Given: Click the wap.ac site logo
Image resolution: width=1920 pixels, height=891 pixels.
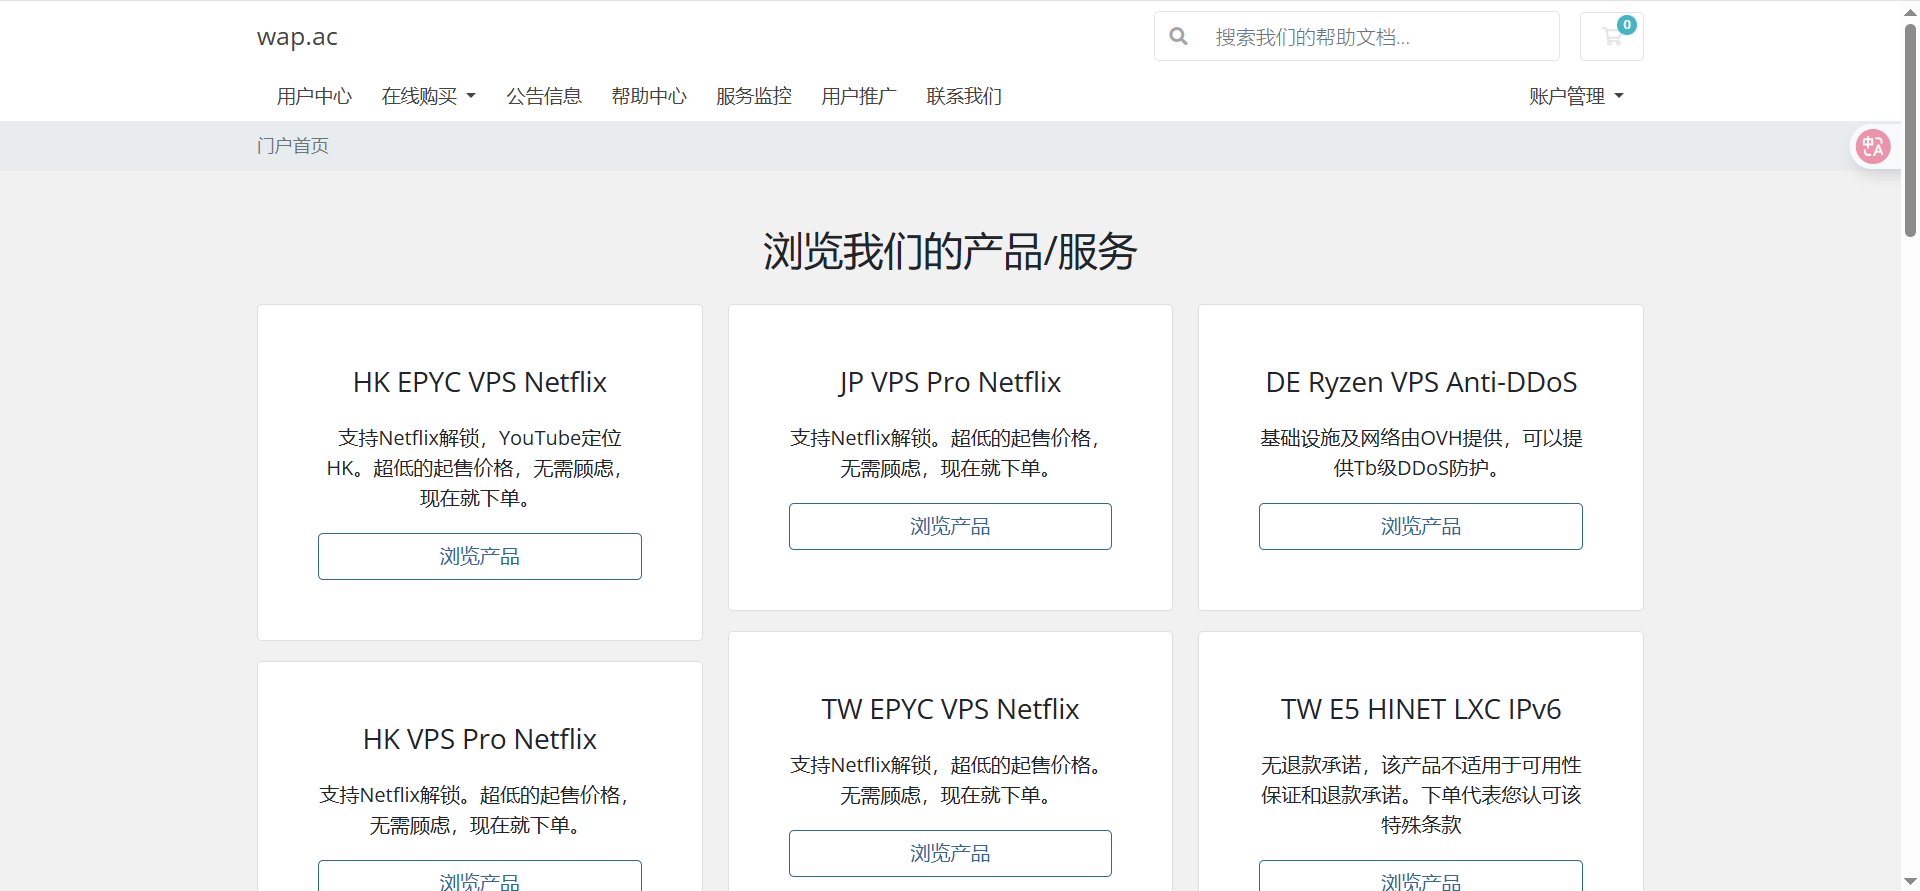Looking at the screenshot, I should [297, 37].
